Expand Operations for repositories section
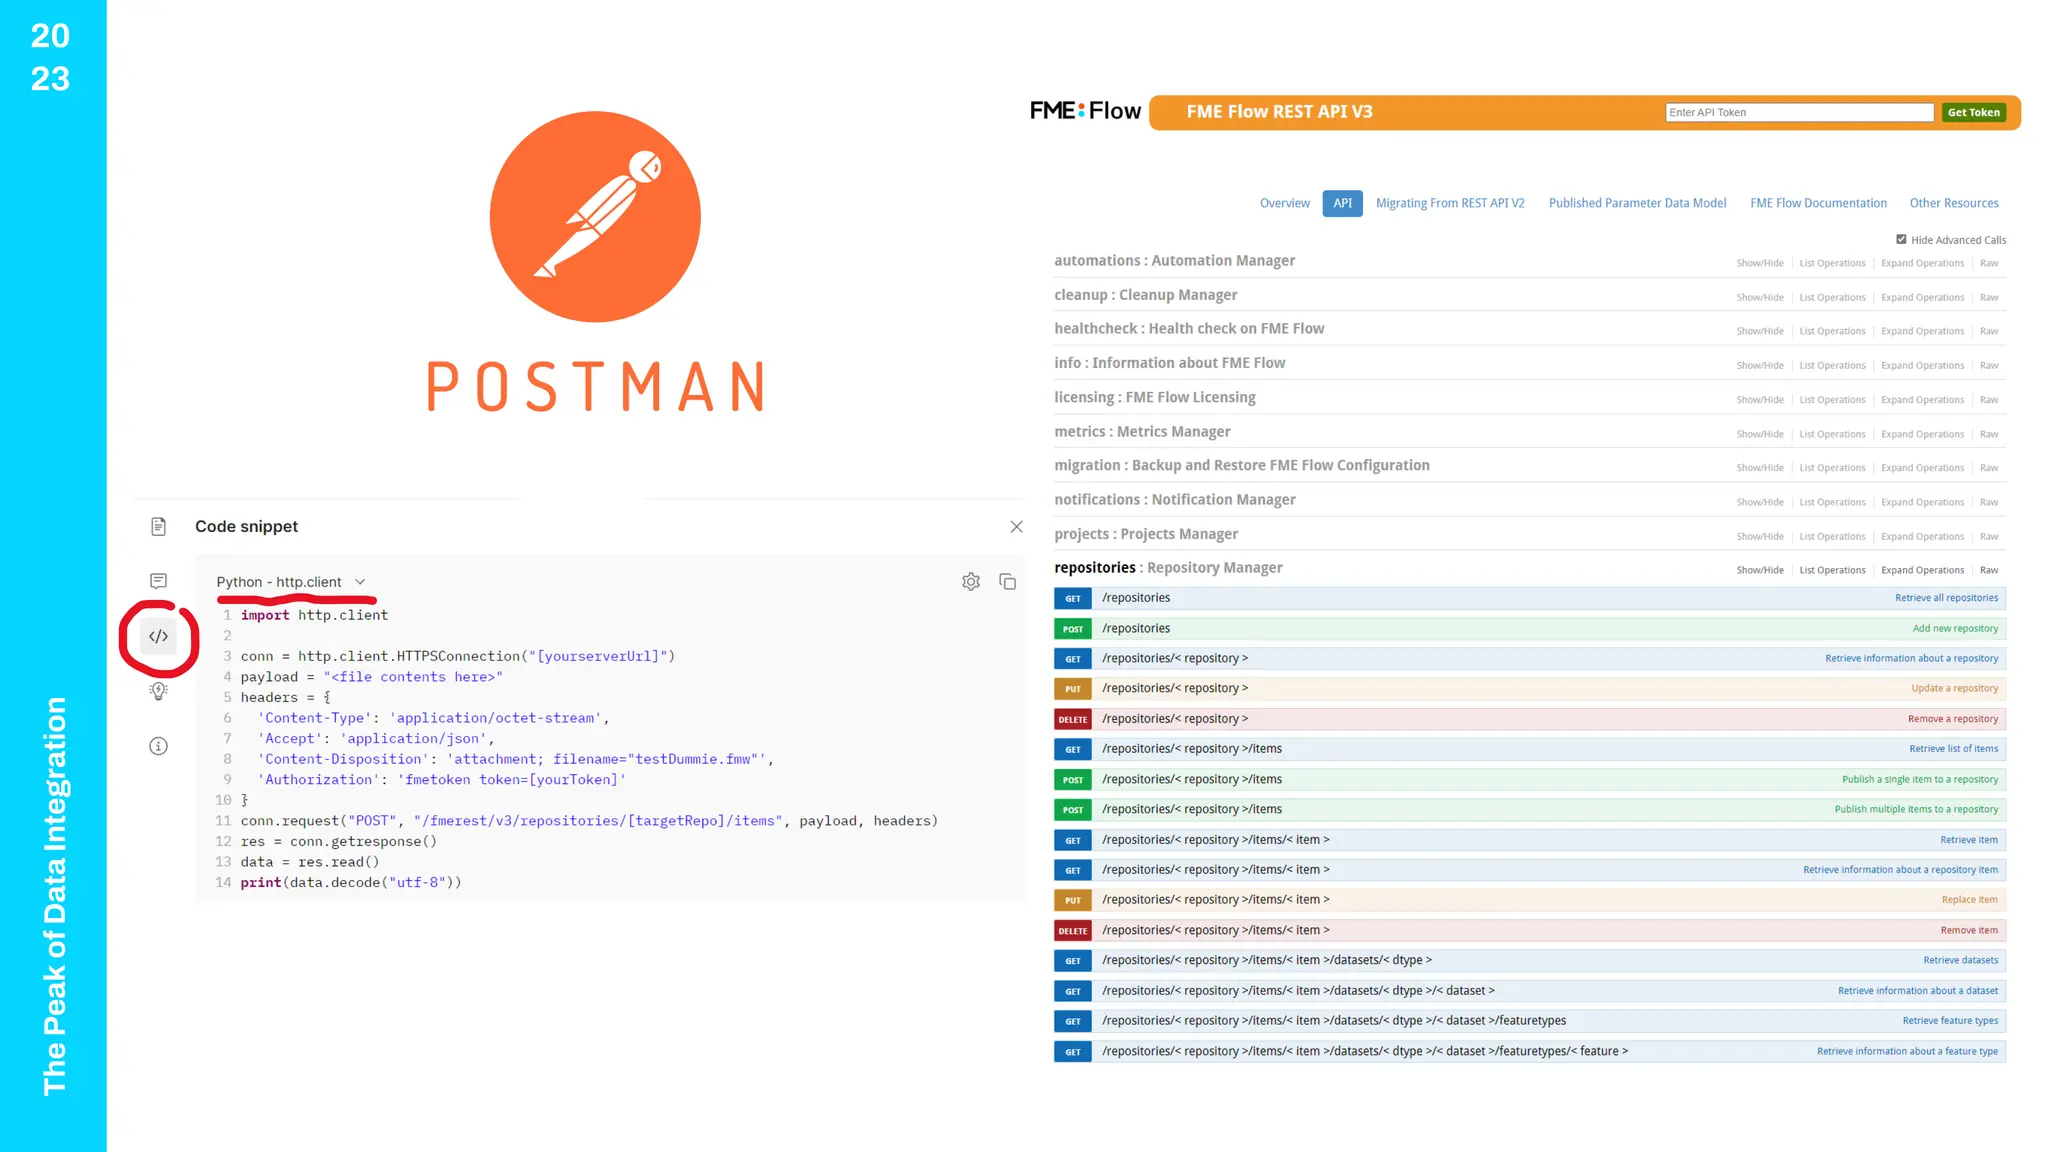This screenshot has height=1152, width=2048. click(x=1922, y=570)
